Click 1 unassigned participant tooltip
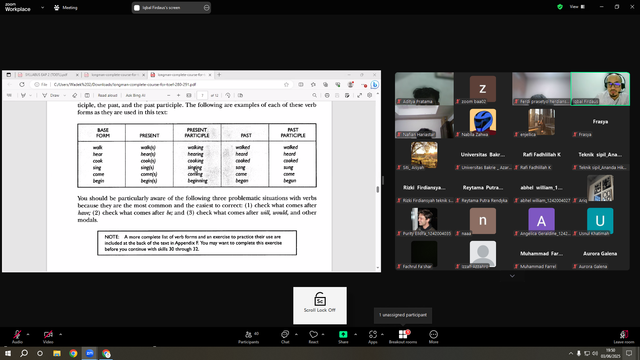Screen dimensions: 640x360 403,315
